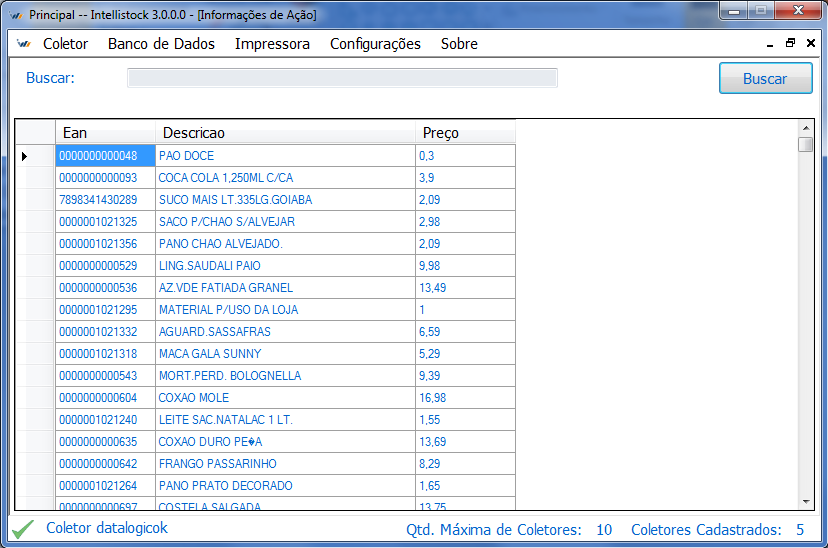This screenshot has width=828, height=548.
Task: Click the green checkmark status icon
Action: point(23,529)
